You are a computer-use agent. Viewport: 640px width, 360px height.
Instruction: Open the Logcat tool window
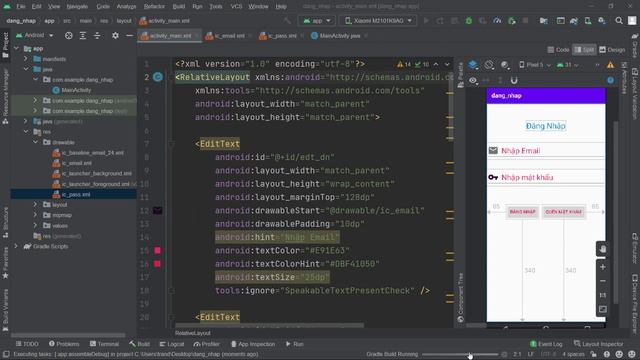click(x=172, y=344)
